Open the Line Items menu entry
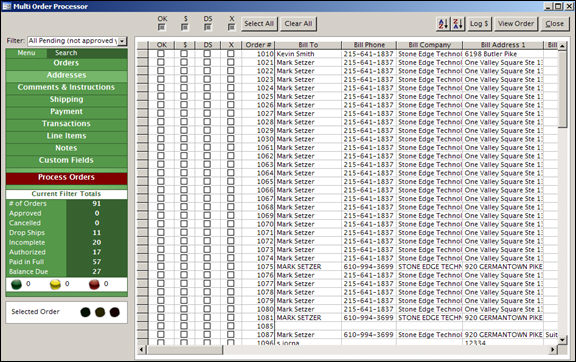The image size is (576, 362). (x=66, y=136)
